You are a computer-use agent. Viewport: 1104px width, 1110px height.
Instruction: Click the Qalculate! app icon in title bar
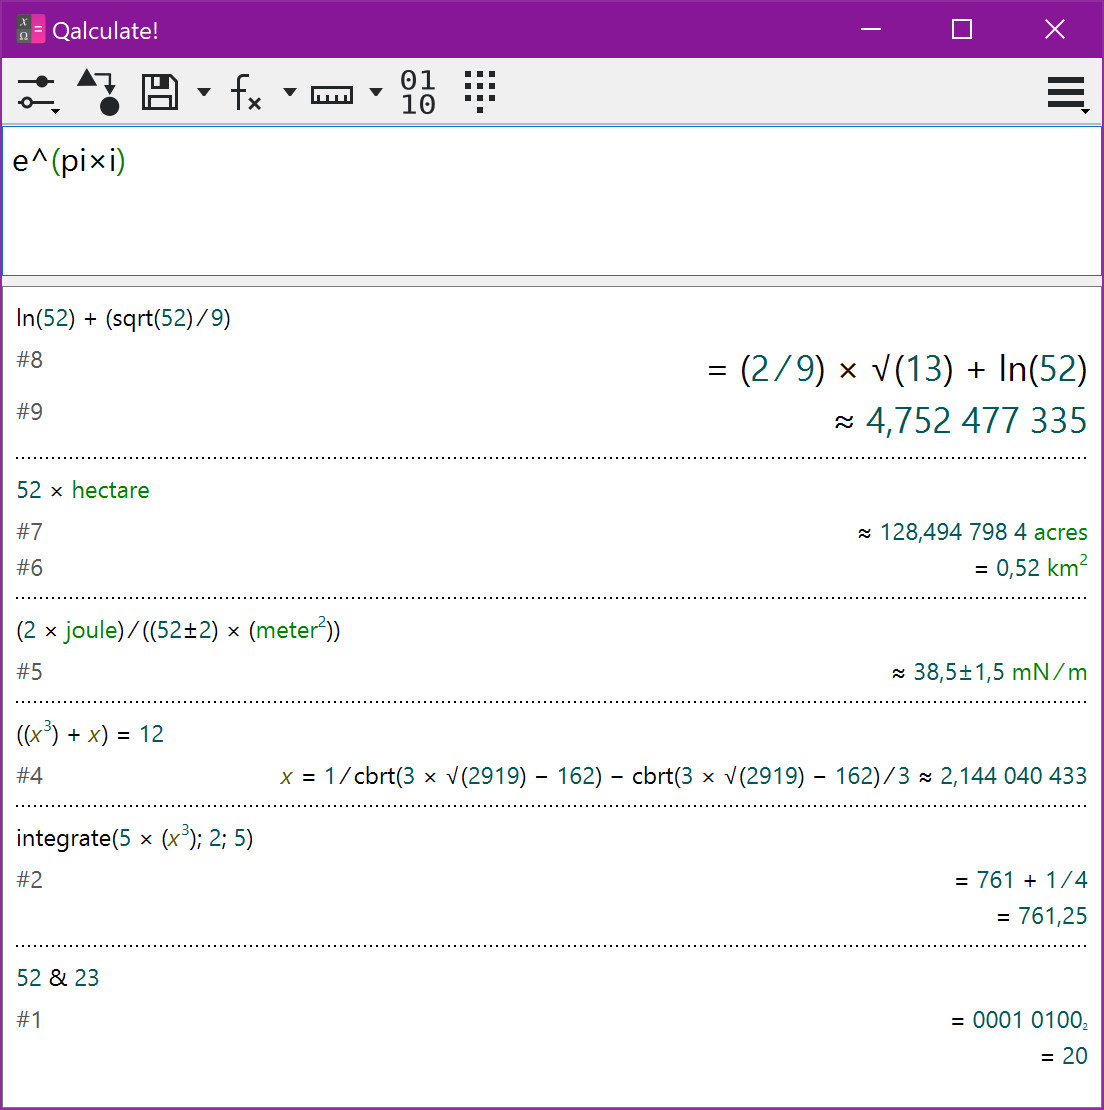[x=30, y=30]
